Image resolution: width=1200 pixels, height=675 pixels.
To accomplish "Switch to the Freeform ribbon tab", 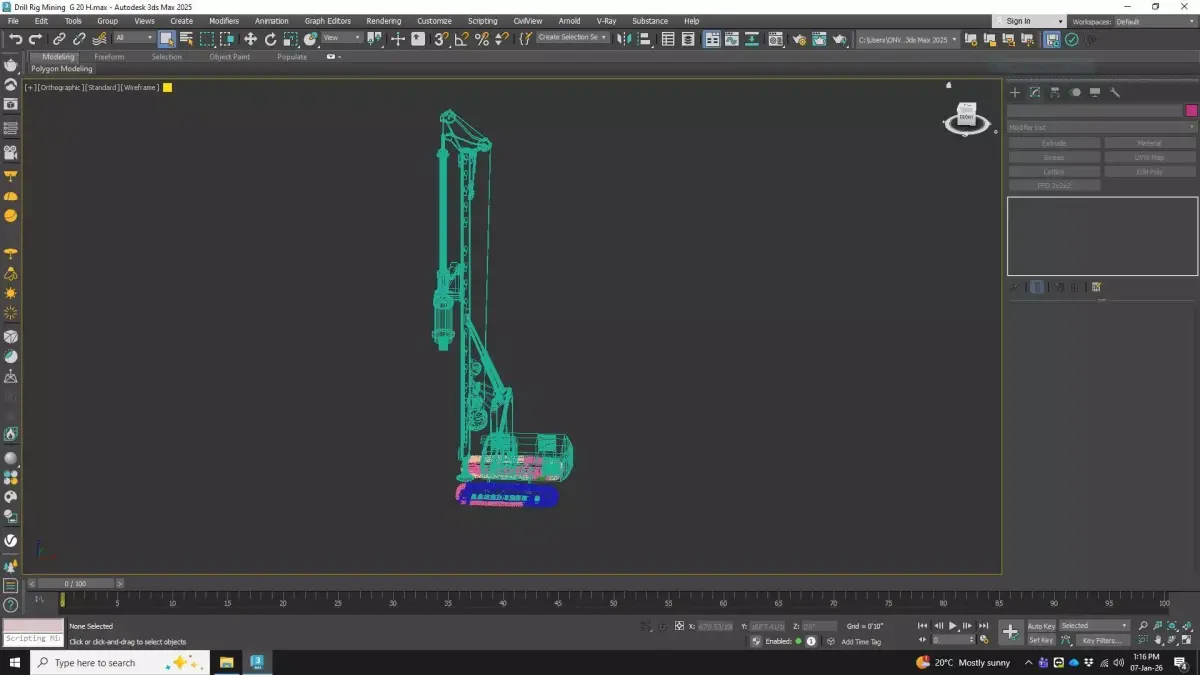I will point(109,57).
